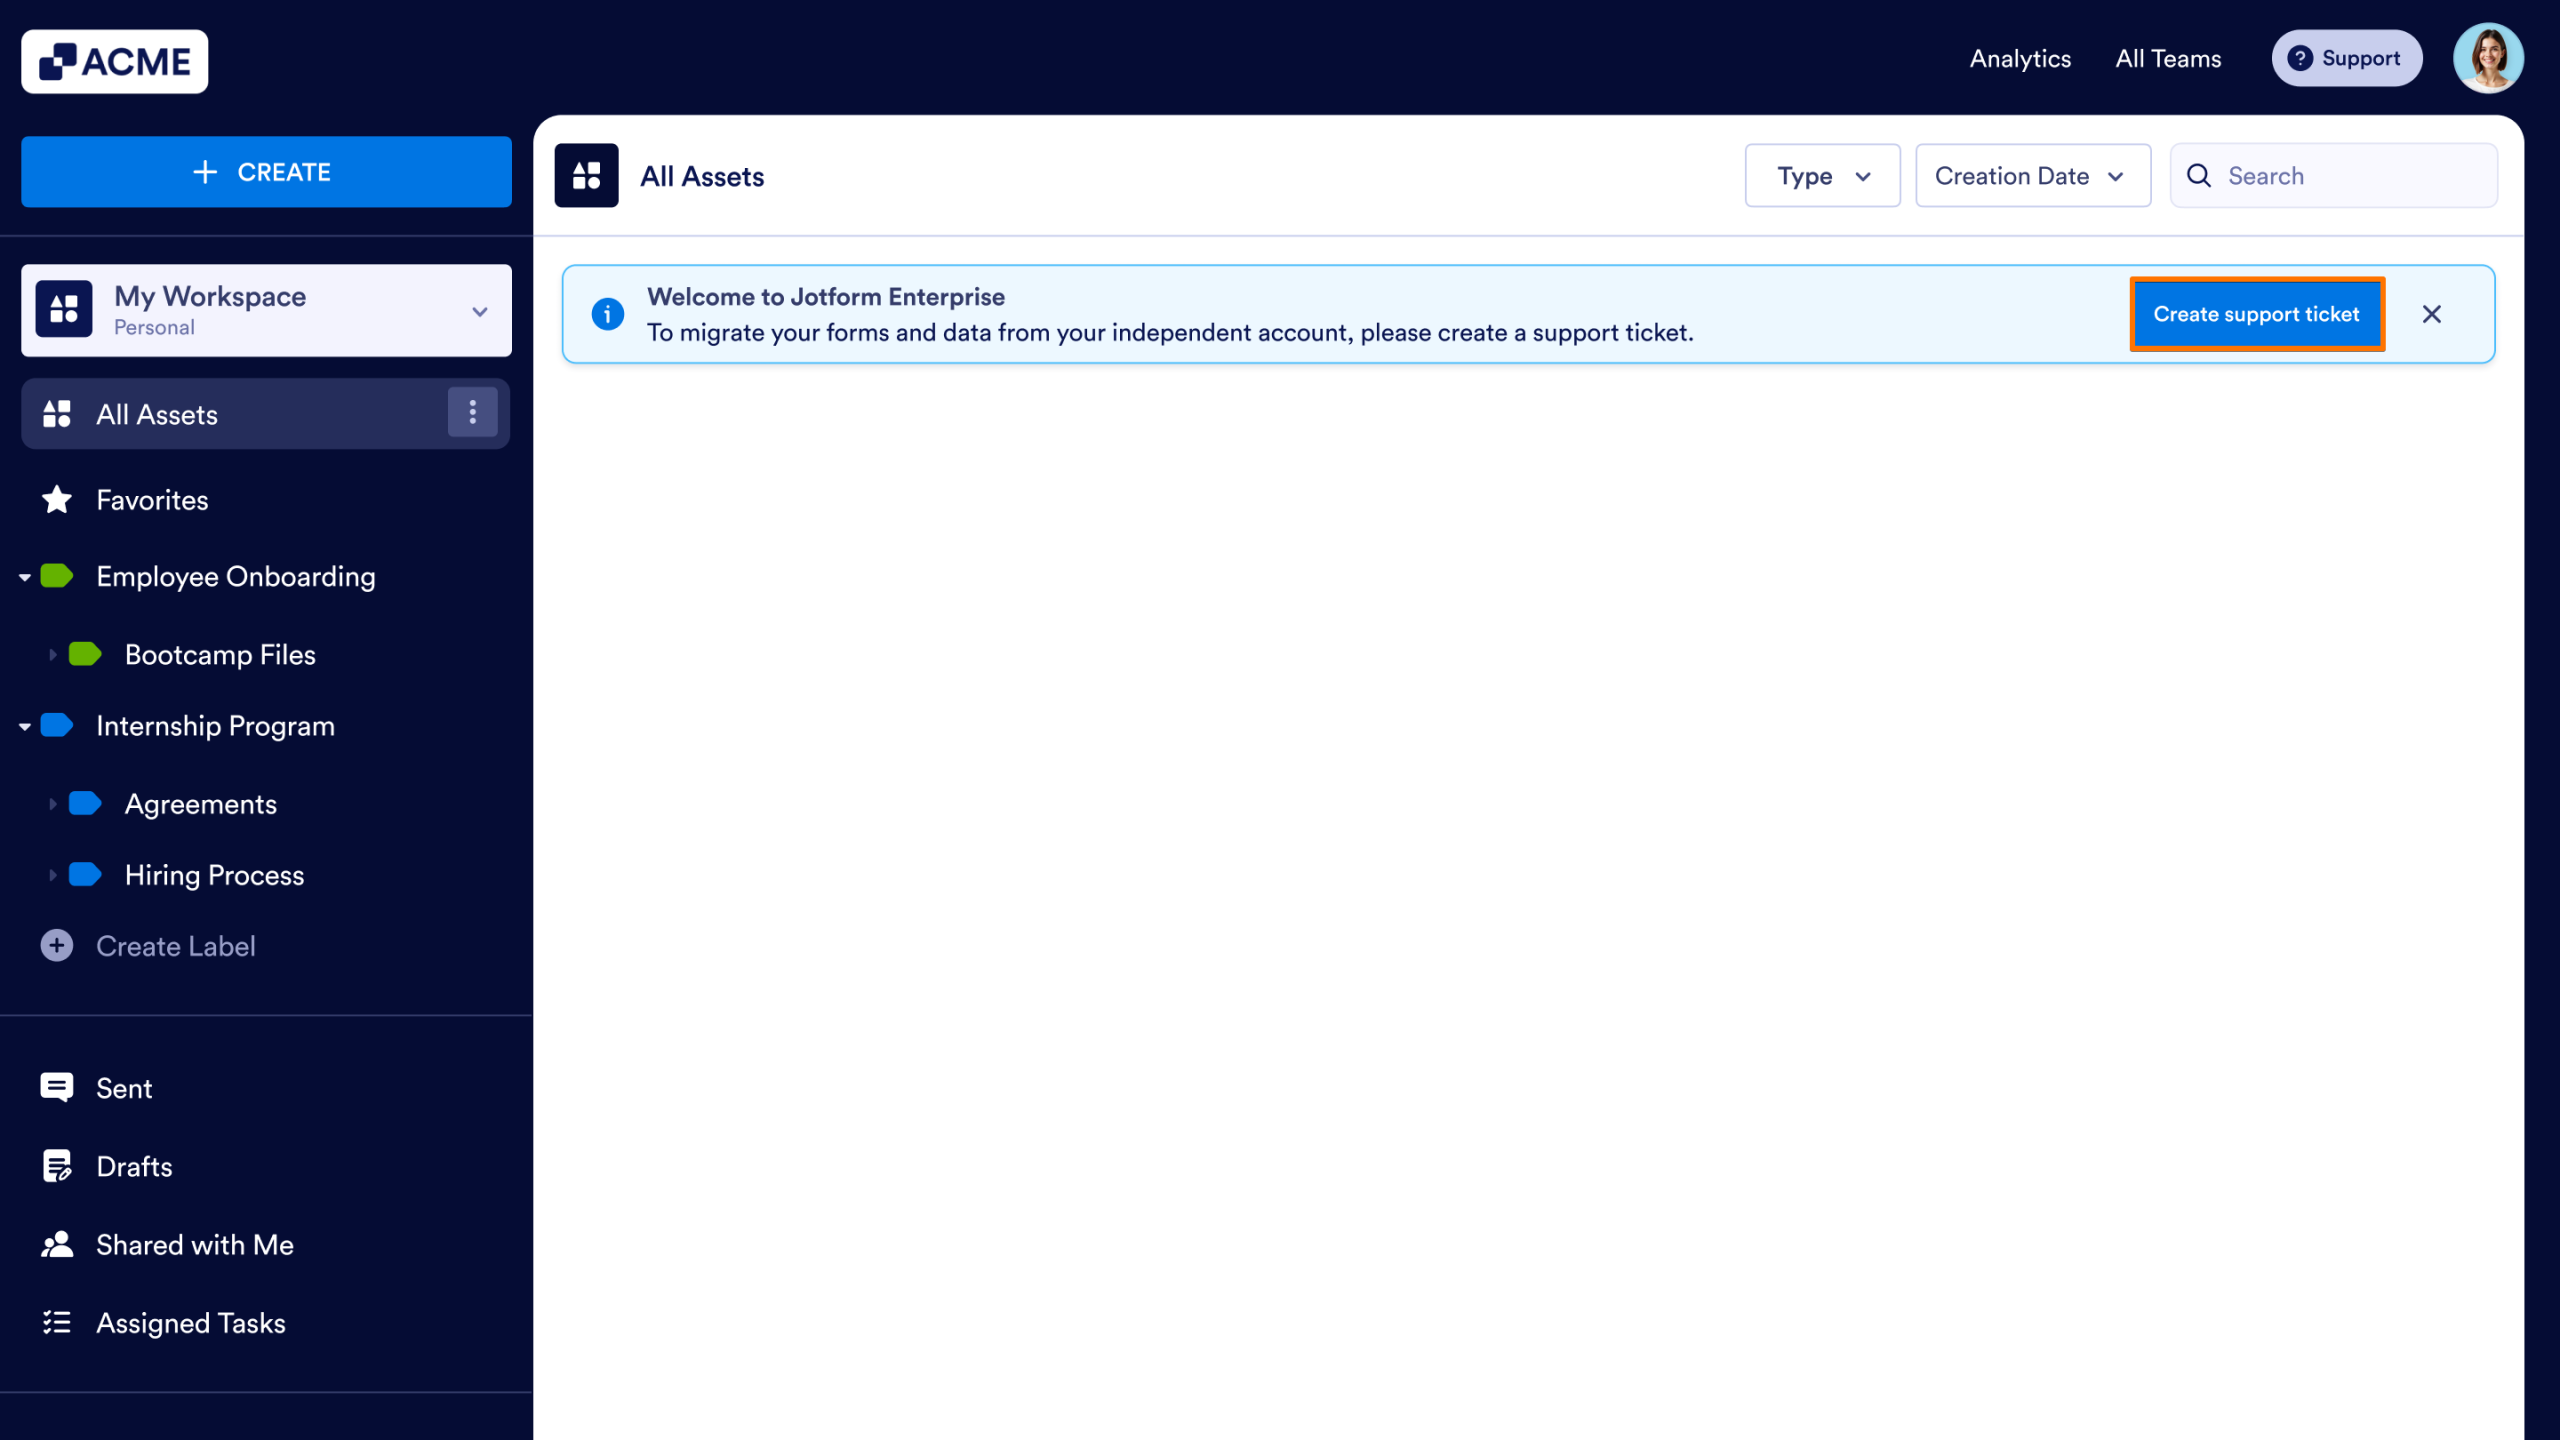This screenshot has height=1440, width=2560.
Task: Select the Employee Onboarding label
Action: [x=236, y=577]
